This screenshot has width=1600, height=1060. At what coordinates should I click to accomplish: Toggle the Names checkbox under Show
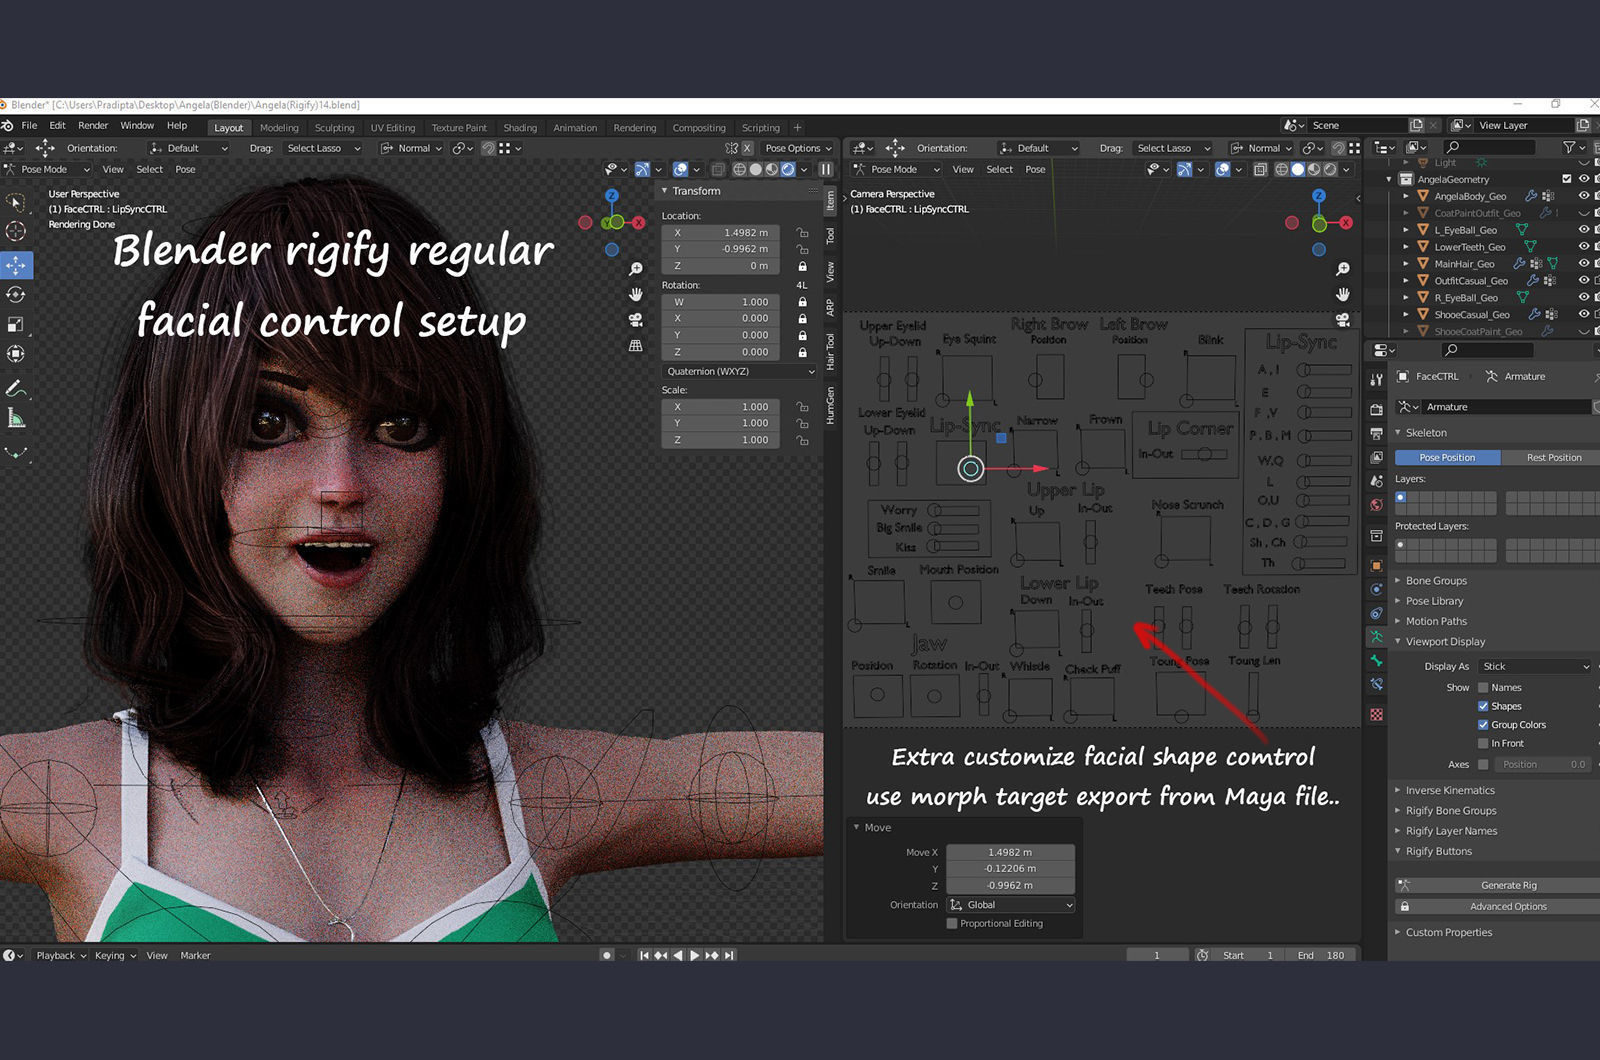click(1483, 688)
